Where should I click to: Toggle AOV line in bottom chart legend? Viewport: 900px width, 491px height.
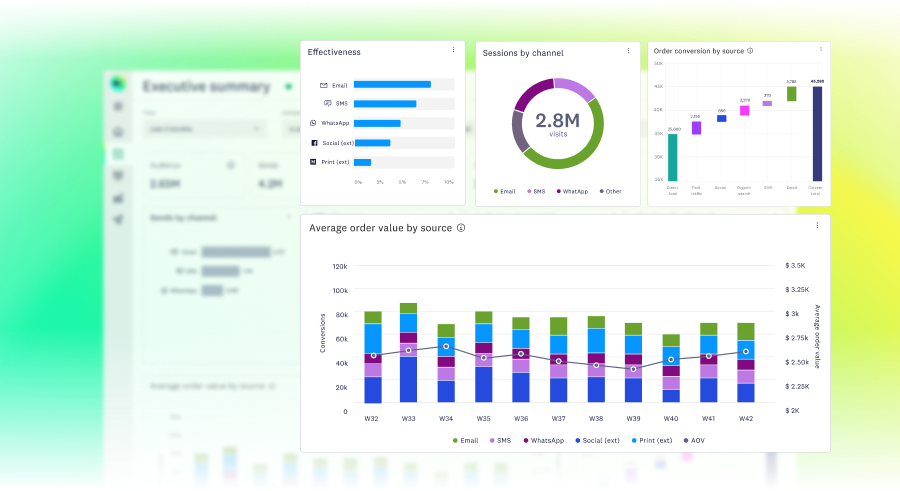[x=691, y=440]
